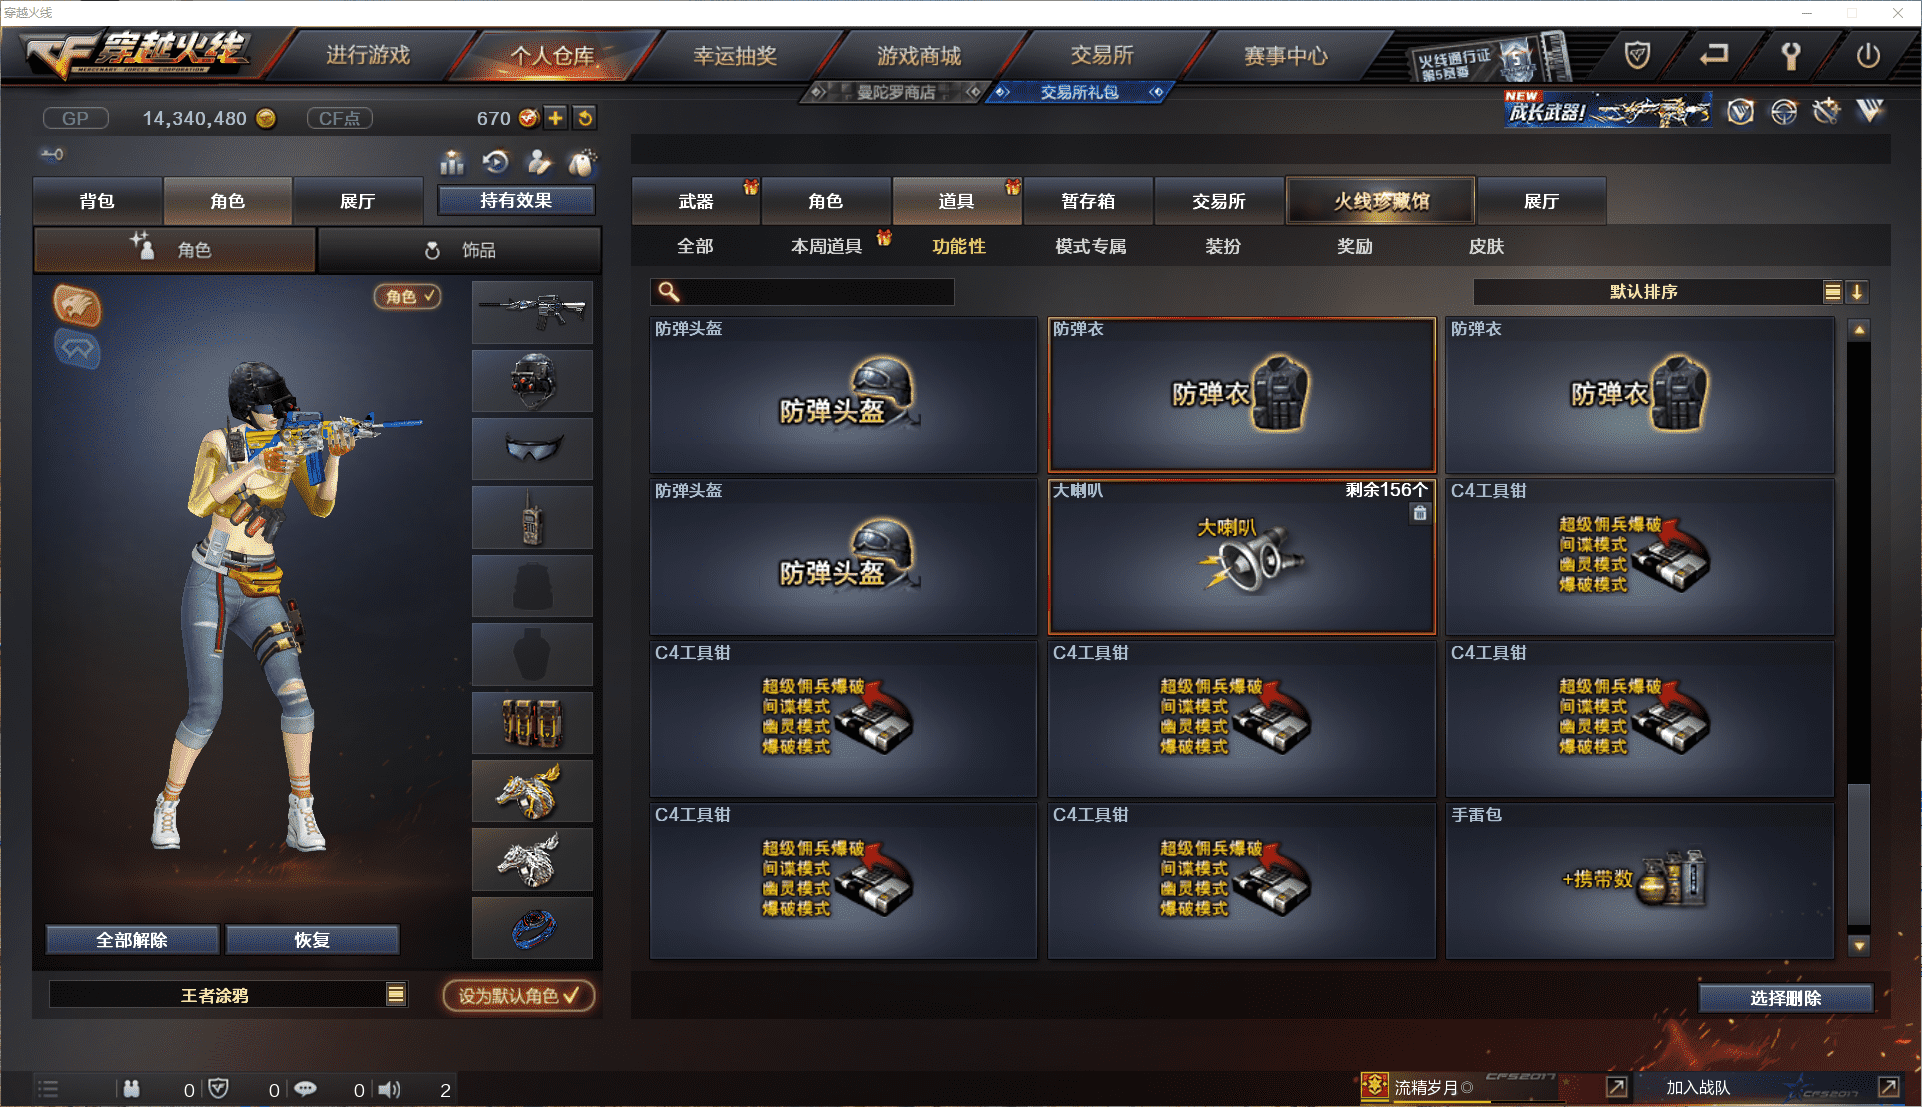The image size is (1922, 1107).
Task: Click the 全部解除 button
Action: point(132,940)
